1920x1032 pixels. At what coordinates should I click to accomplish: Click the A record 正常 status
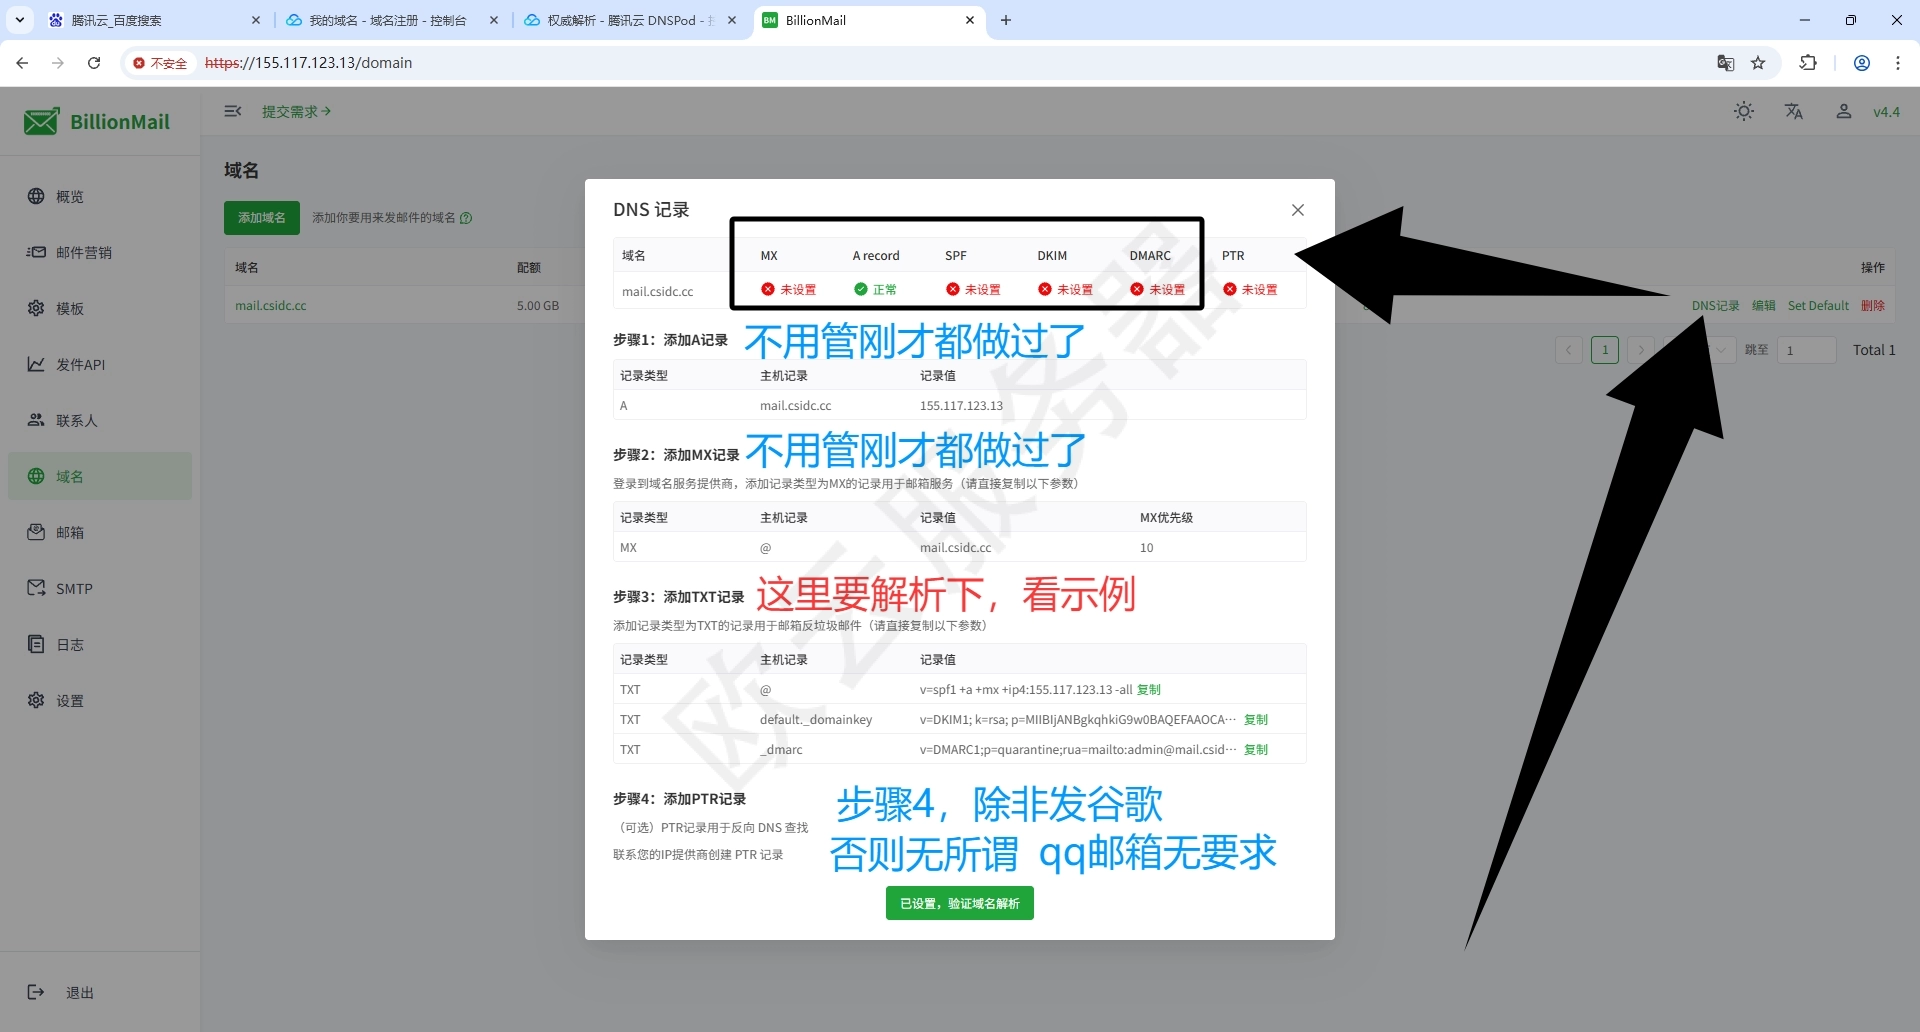pyautogui.click(x=875, y=290)
